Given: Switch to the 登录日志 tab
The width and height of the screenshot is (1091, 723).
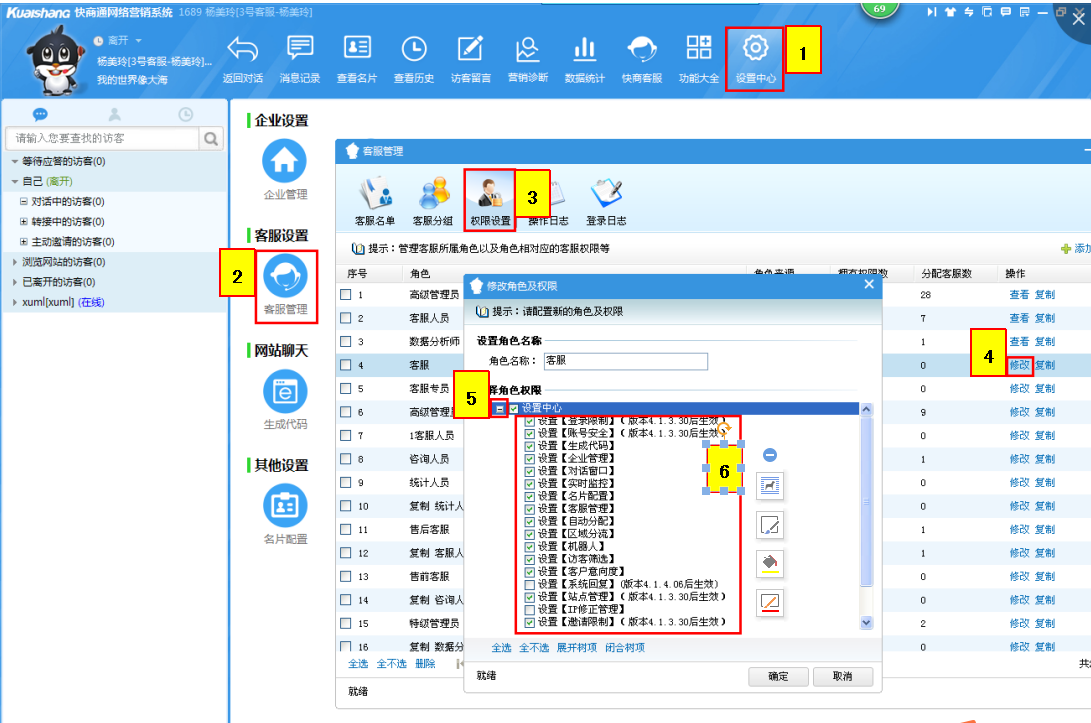Looking at the screenshot, I should (606, 197).
